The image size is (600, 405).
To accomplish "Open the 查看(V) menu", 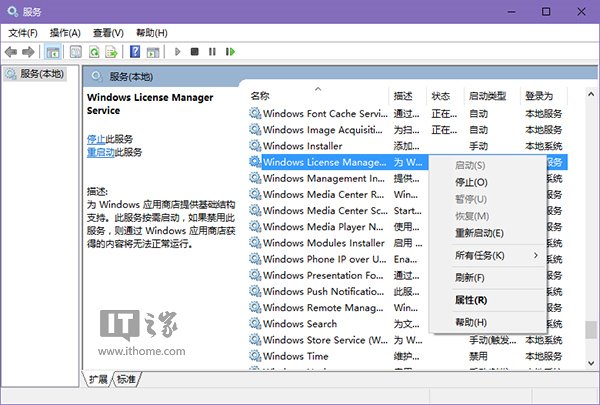I will [x=108, y=32].
